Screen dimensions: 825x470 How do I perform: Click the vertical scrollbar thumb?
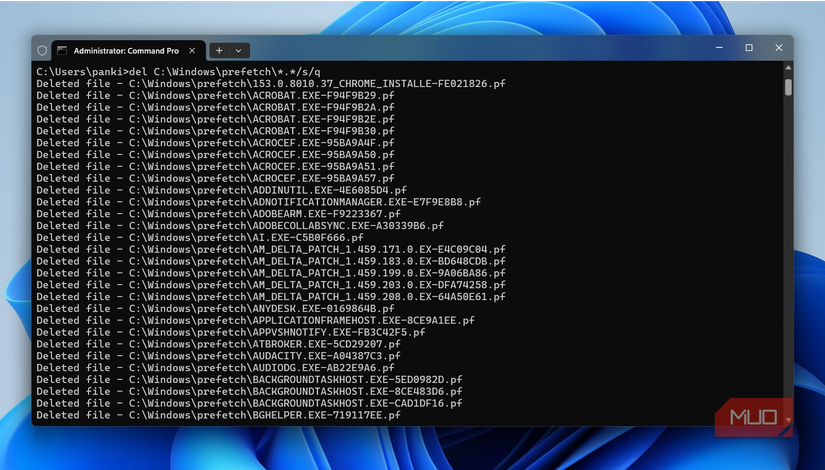point(788,87)
